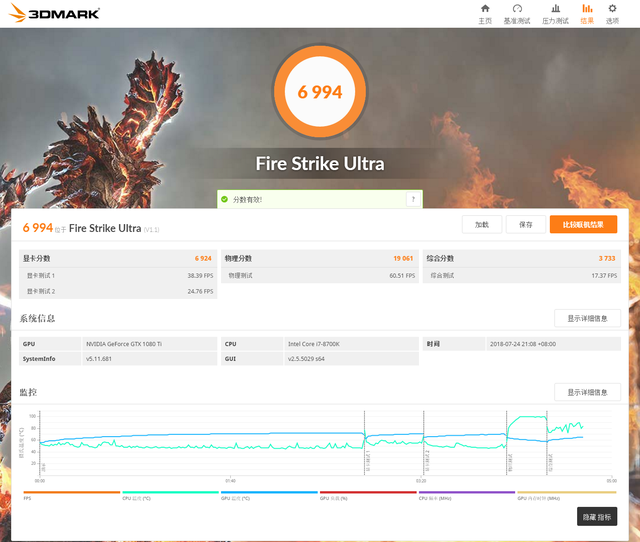This screenshot has height=542, width=640.
Task: Show details button in 系统信息 section
Action: 587,318
